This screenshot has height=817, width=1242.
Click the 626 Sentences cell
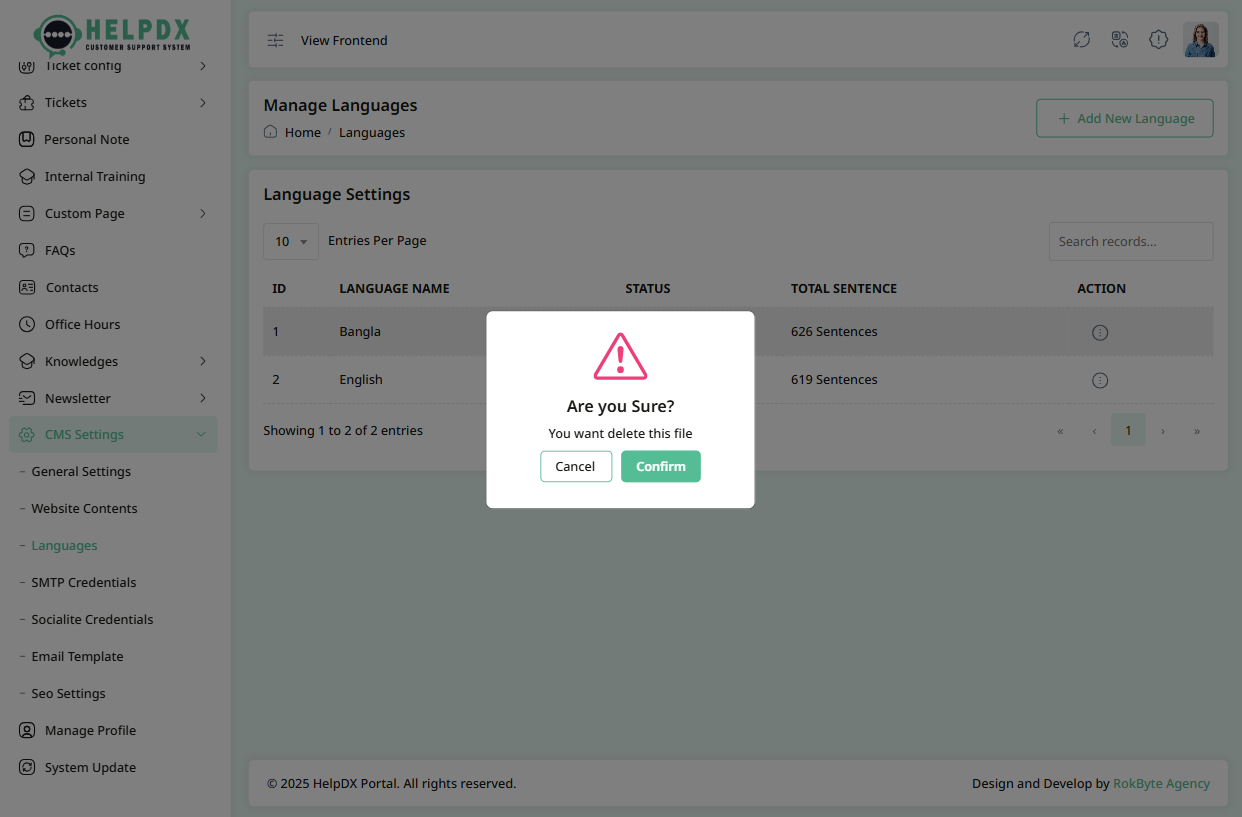tap(834, 331)
